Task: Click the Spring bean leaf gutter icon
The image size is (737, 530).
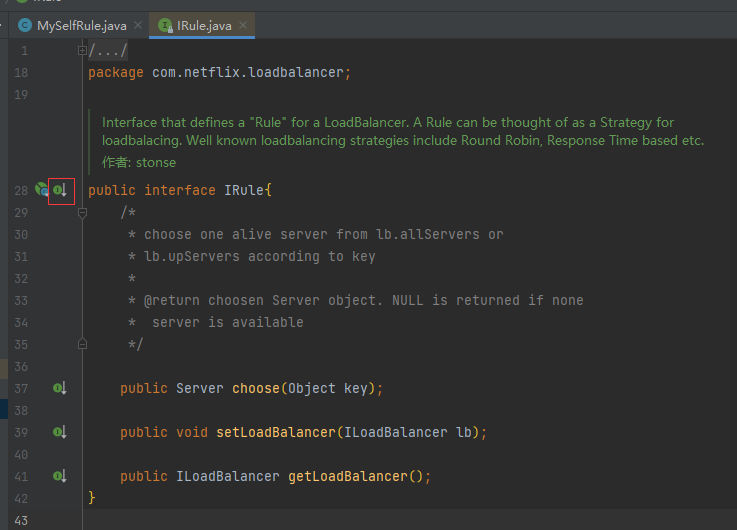Action: (x=41, y=189)
